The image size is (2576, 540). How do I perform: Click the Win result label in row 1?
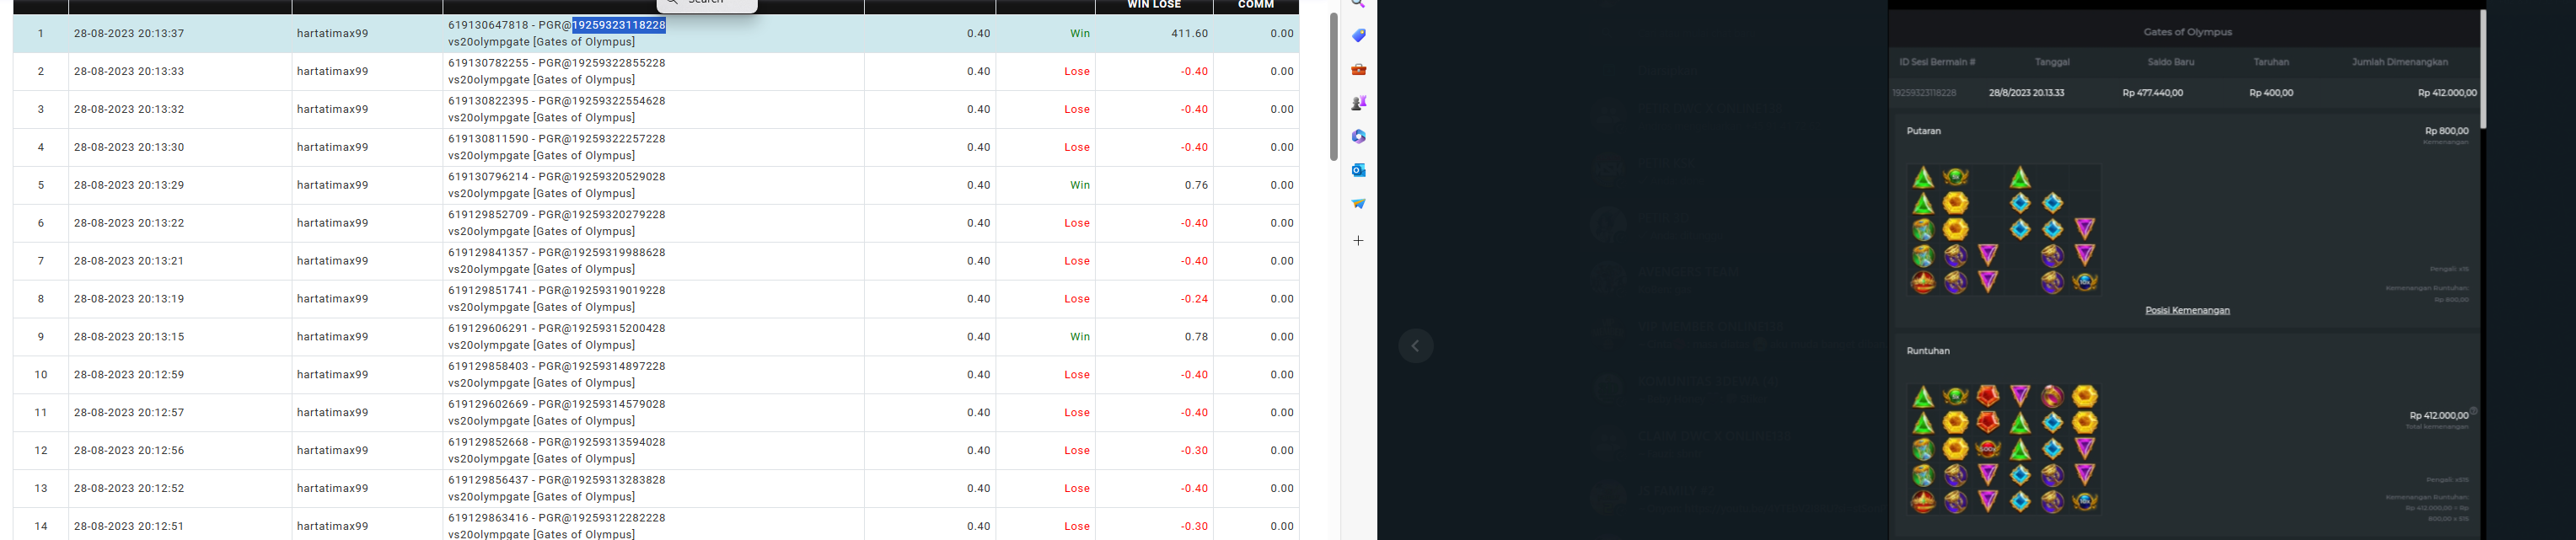click(1080, 33)
